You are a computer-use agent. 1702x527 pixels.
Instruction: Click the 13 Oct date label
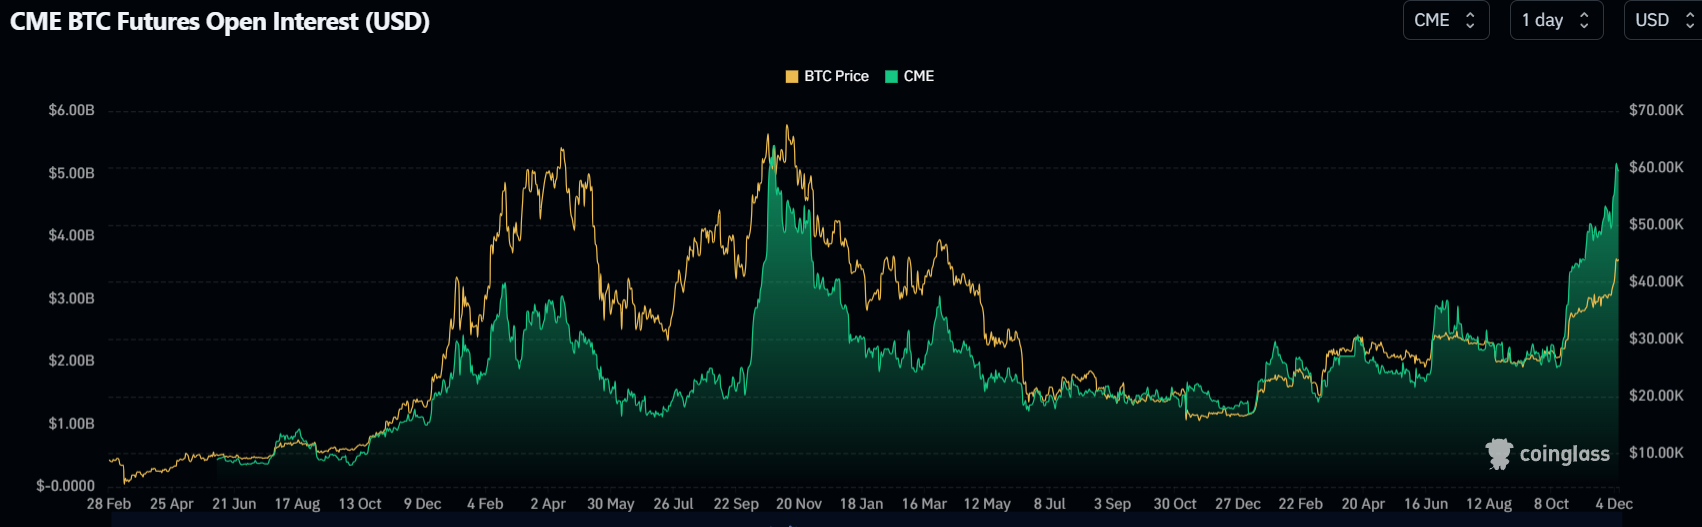360,504
